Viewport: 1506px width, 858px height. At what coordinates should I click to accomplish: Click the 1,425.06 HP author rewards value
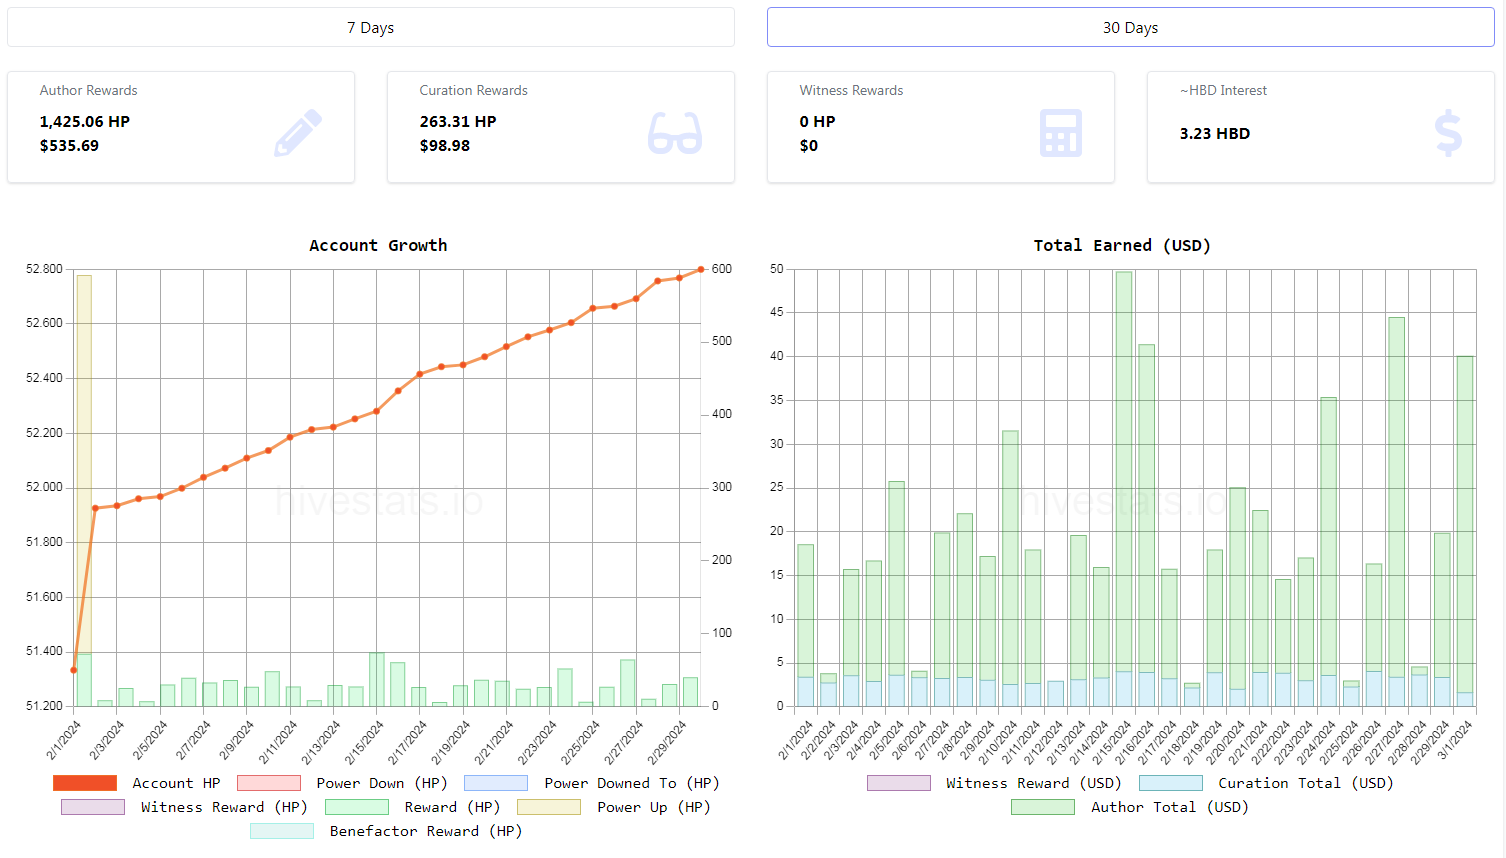pyautogui.click(x=85, y=121)
